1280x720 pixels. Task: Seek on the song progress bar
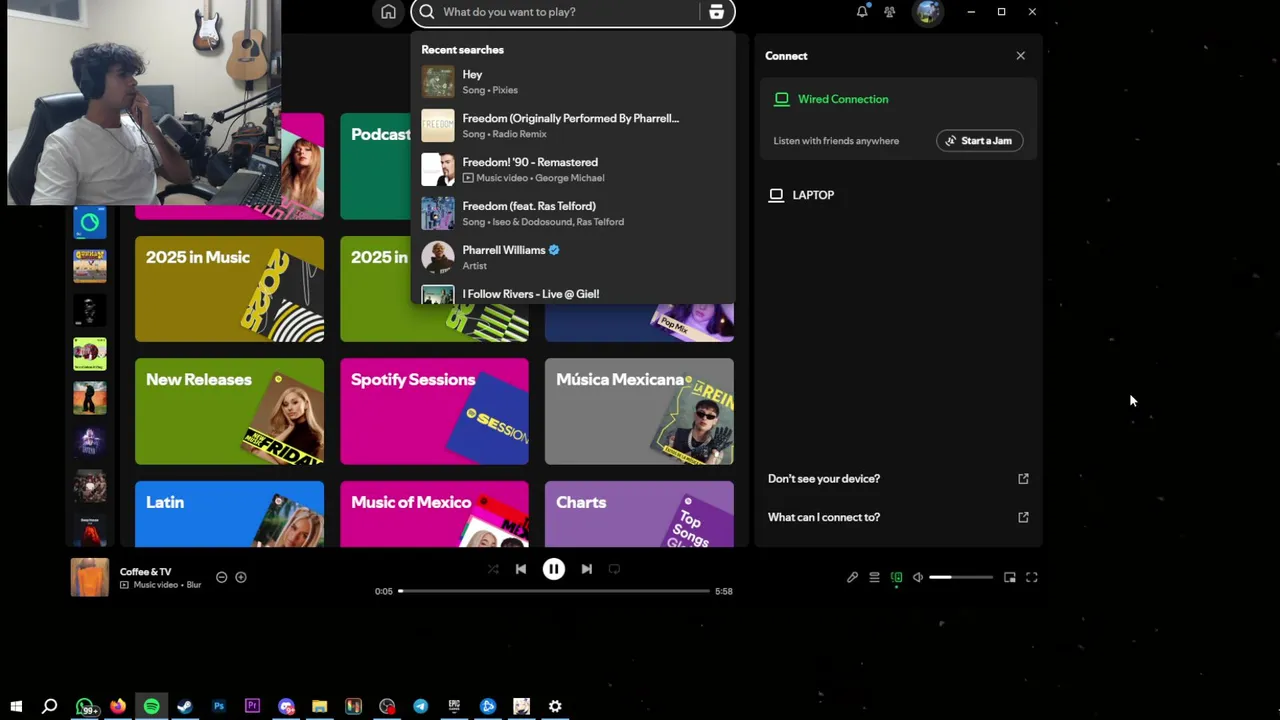(x=555, y=591)
